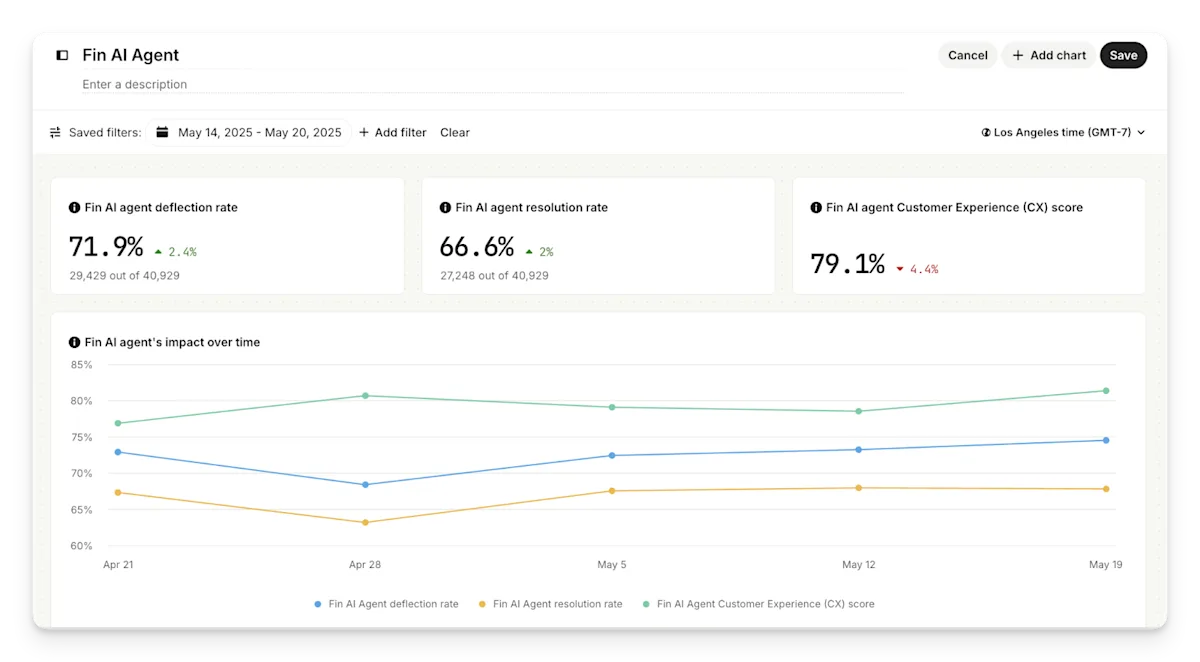Click the saved filters sliders icon
The width and height of the screenshot is (1200, 662).
pos(55,132)
